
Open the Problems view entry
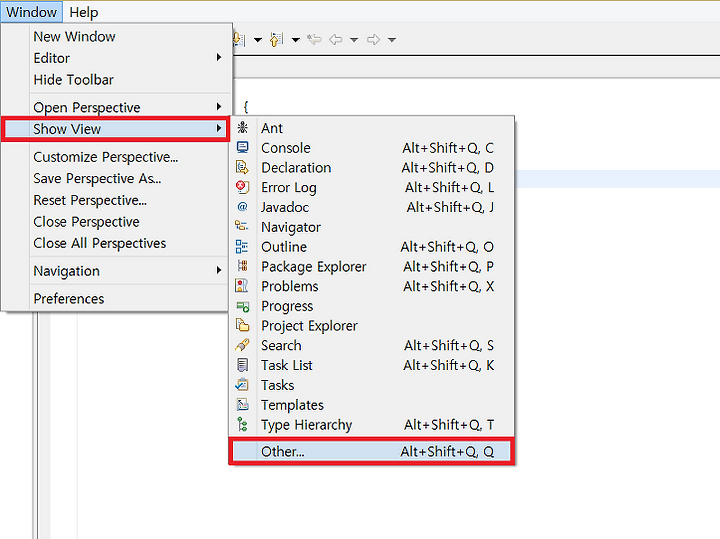[371, 286]
